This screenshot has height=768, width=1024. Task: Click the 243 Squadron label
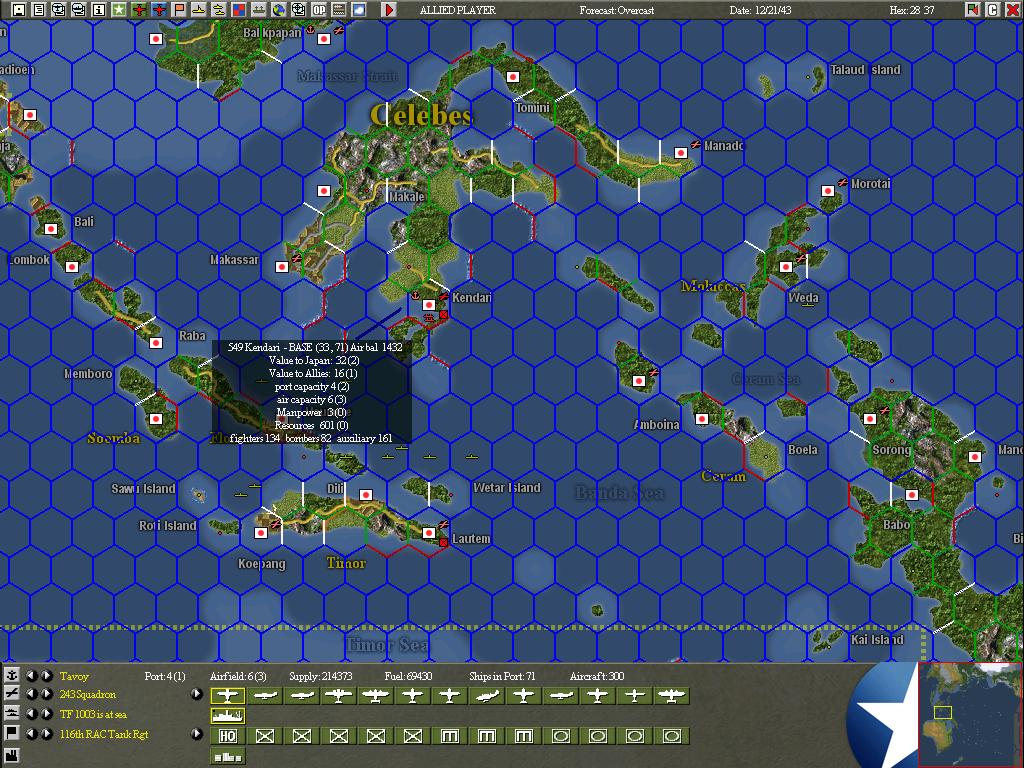tap(88, 694)
